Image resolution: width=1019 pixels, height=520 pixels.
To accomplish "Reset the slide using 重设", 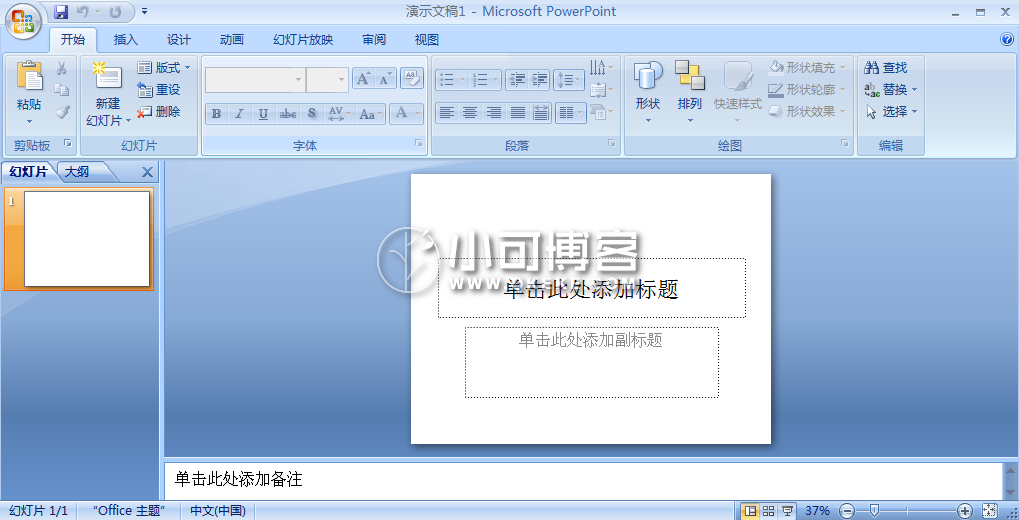I will 159,90.
